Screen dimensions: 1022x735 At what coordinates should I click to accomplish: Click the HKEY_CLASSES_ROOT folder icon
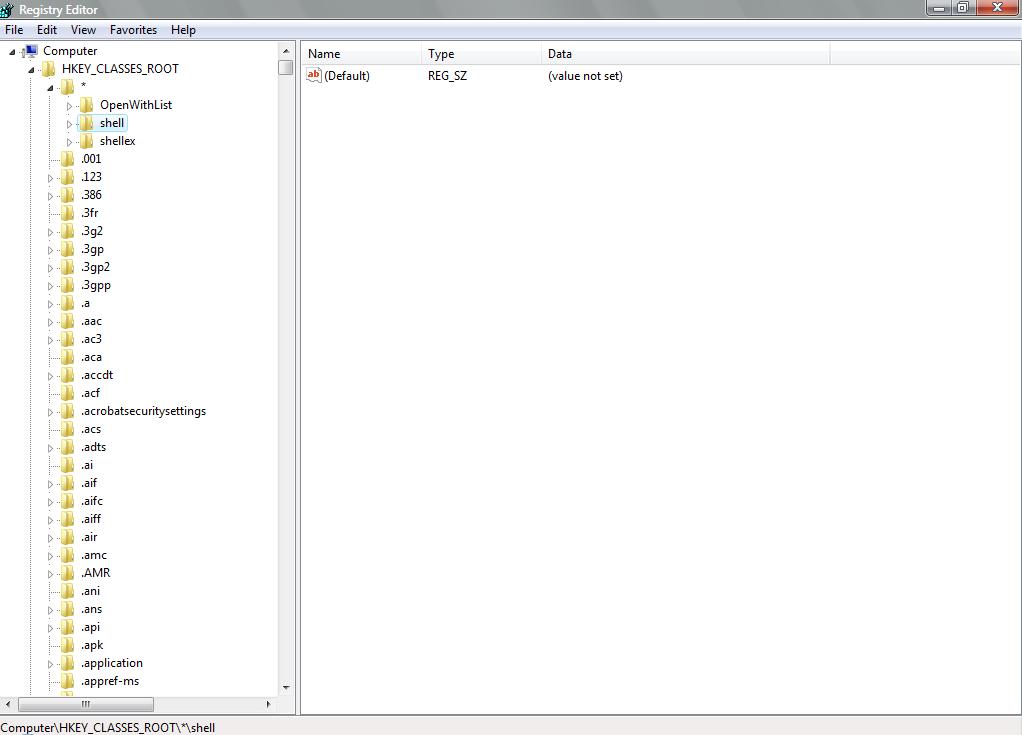[x=49, y=69]
